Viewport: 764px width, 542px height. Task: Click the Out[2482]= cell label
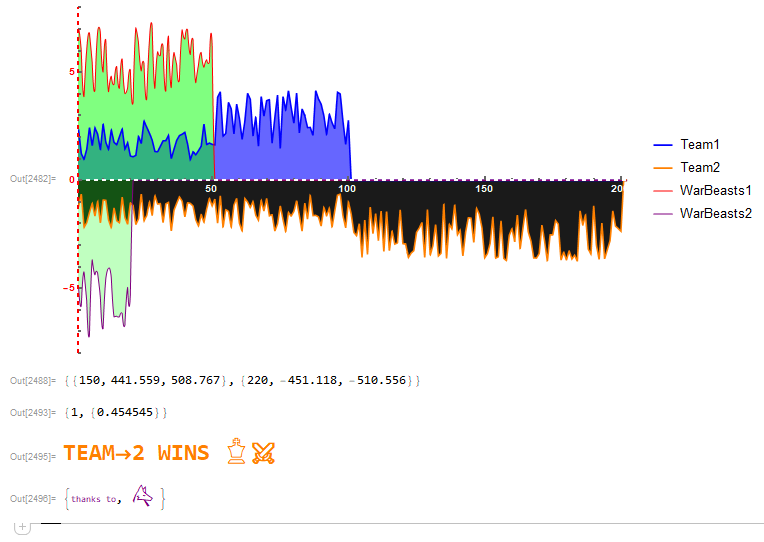[33, 179]
